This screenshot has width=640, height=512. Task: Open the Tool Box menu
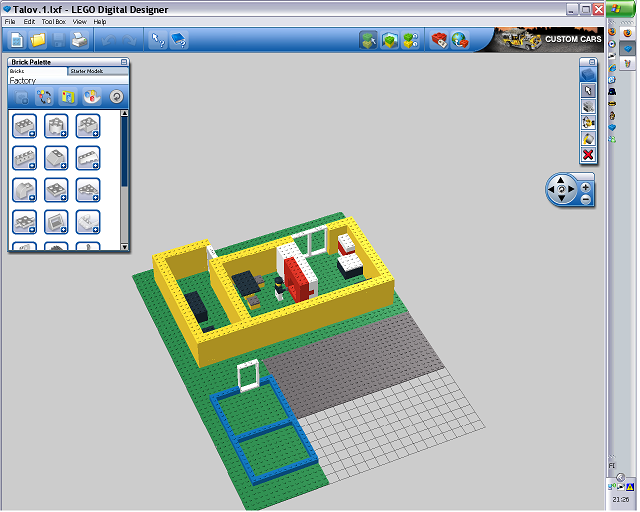(53, 22)
